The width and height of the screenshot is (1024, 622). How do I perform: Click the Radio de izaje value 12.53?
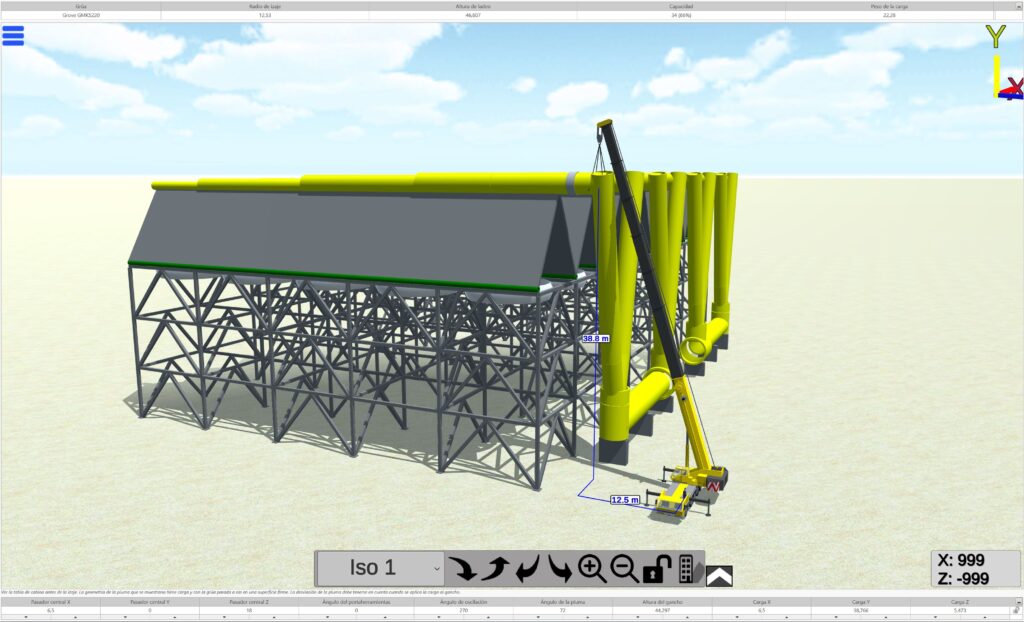pos(264,14)
